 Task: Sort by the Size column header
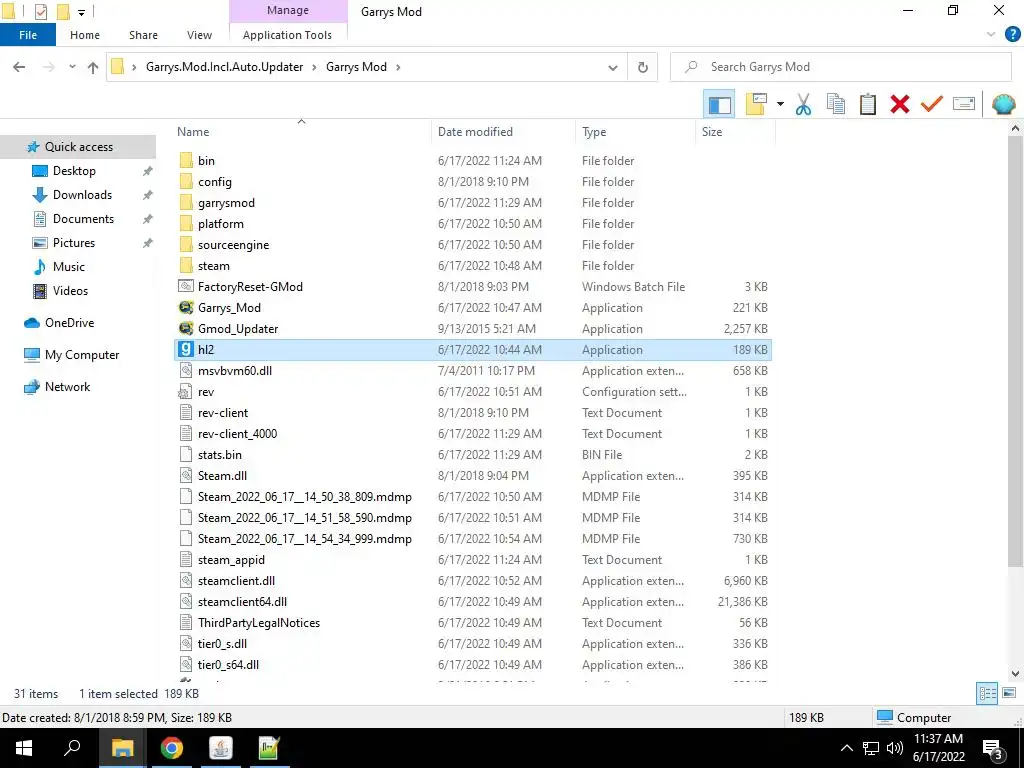(712, 132)
